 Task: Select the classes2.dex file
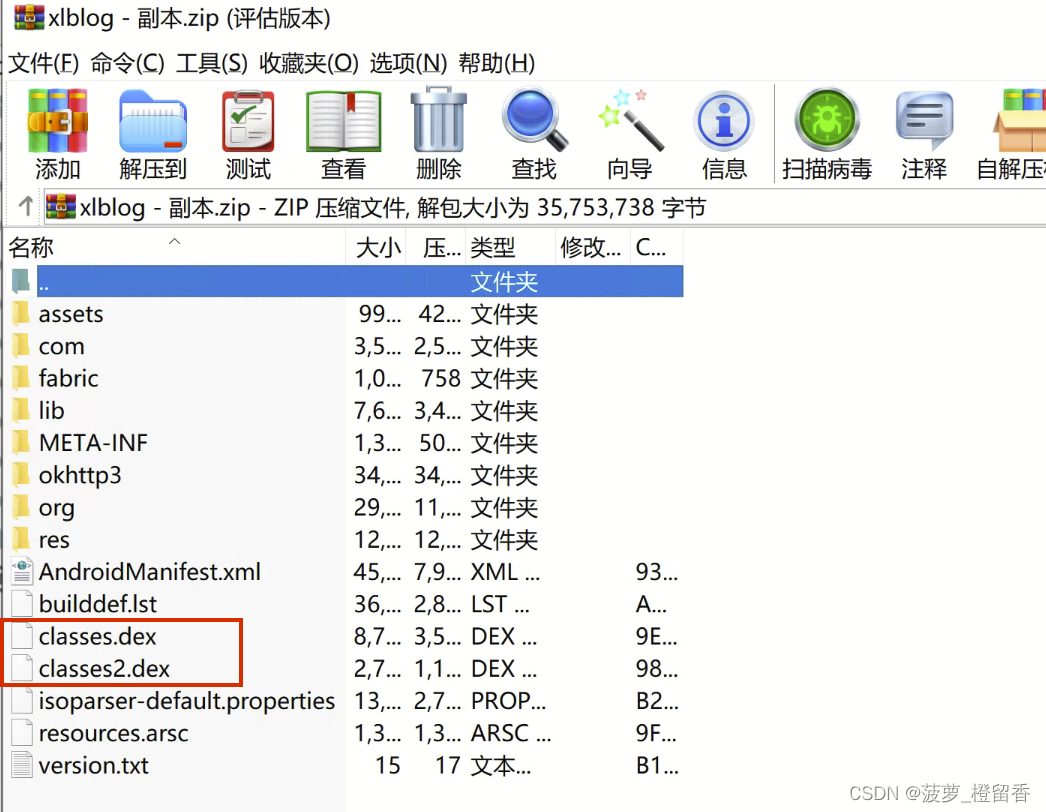(104, 669)
